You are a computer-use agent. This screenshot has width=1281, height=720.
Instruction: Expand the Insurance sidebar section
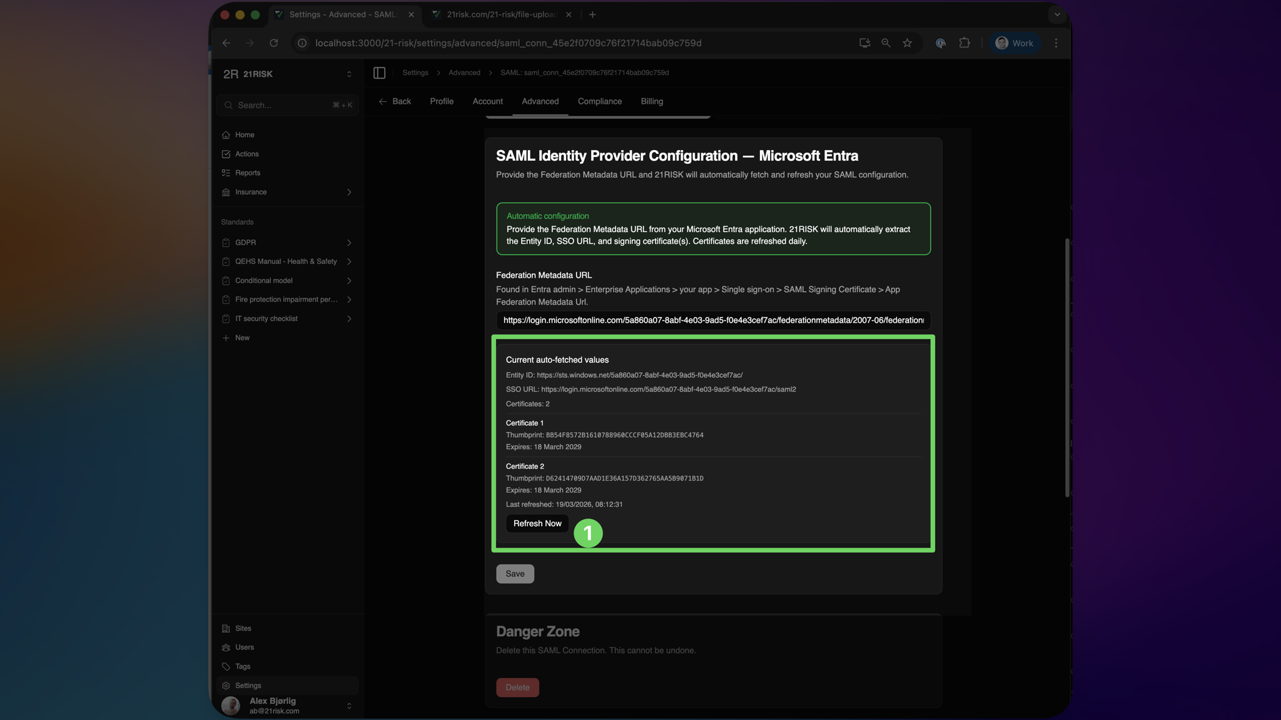click(348, 192)
